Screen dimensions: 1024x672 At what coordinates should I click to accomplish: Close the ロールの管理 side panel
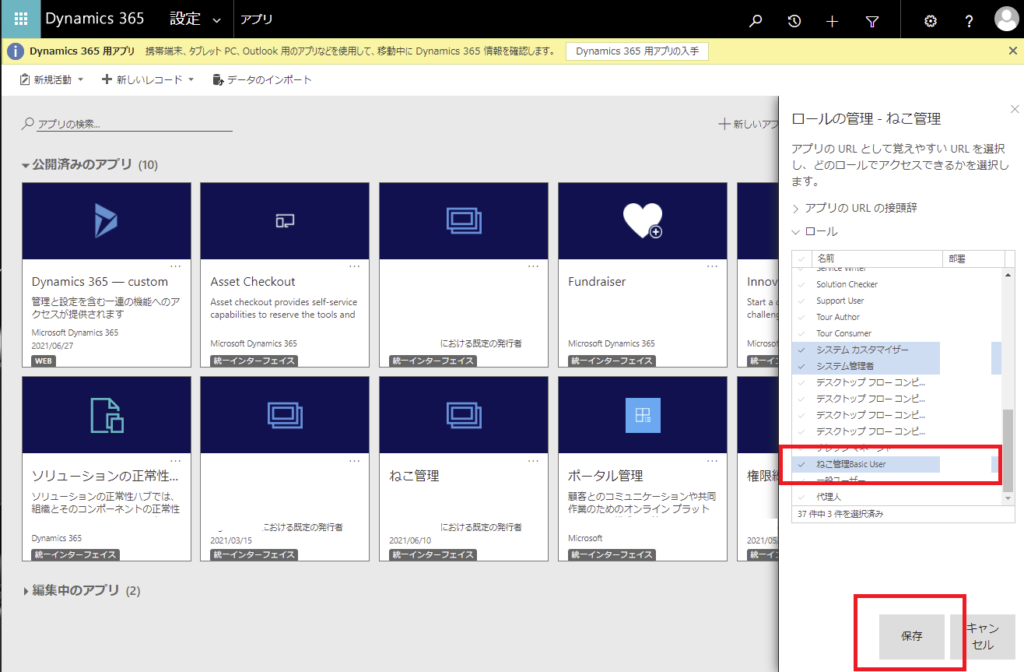pos(1014,109)
